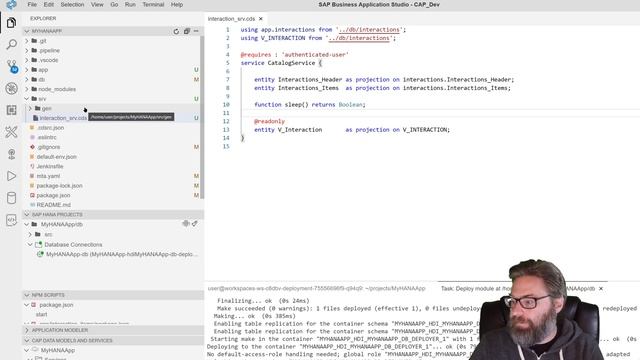Open the Run Configurations play icon
Viewport: 640px width, 360px height.
click(x=11, y=176)
